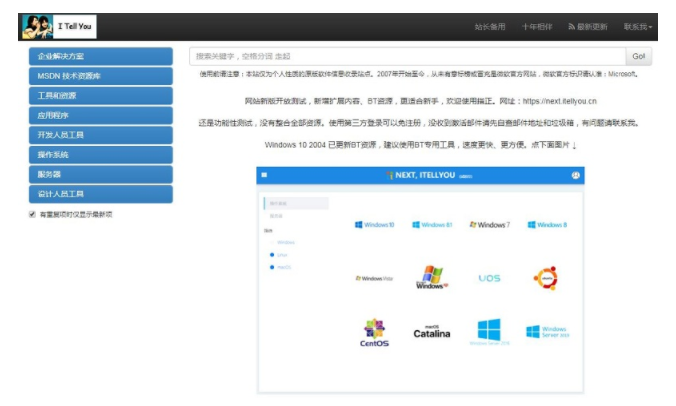Image resolution: width=676 pixels, height=406 pixels.
Task: Click the Windows 10 logo in preview
Action: pos(374,225)
